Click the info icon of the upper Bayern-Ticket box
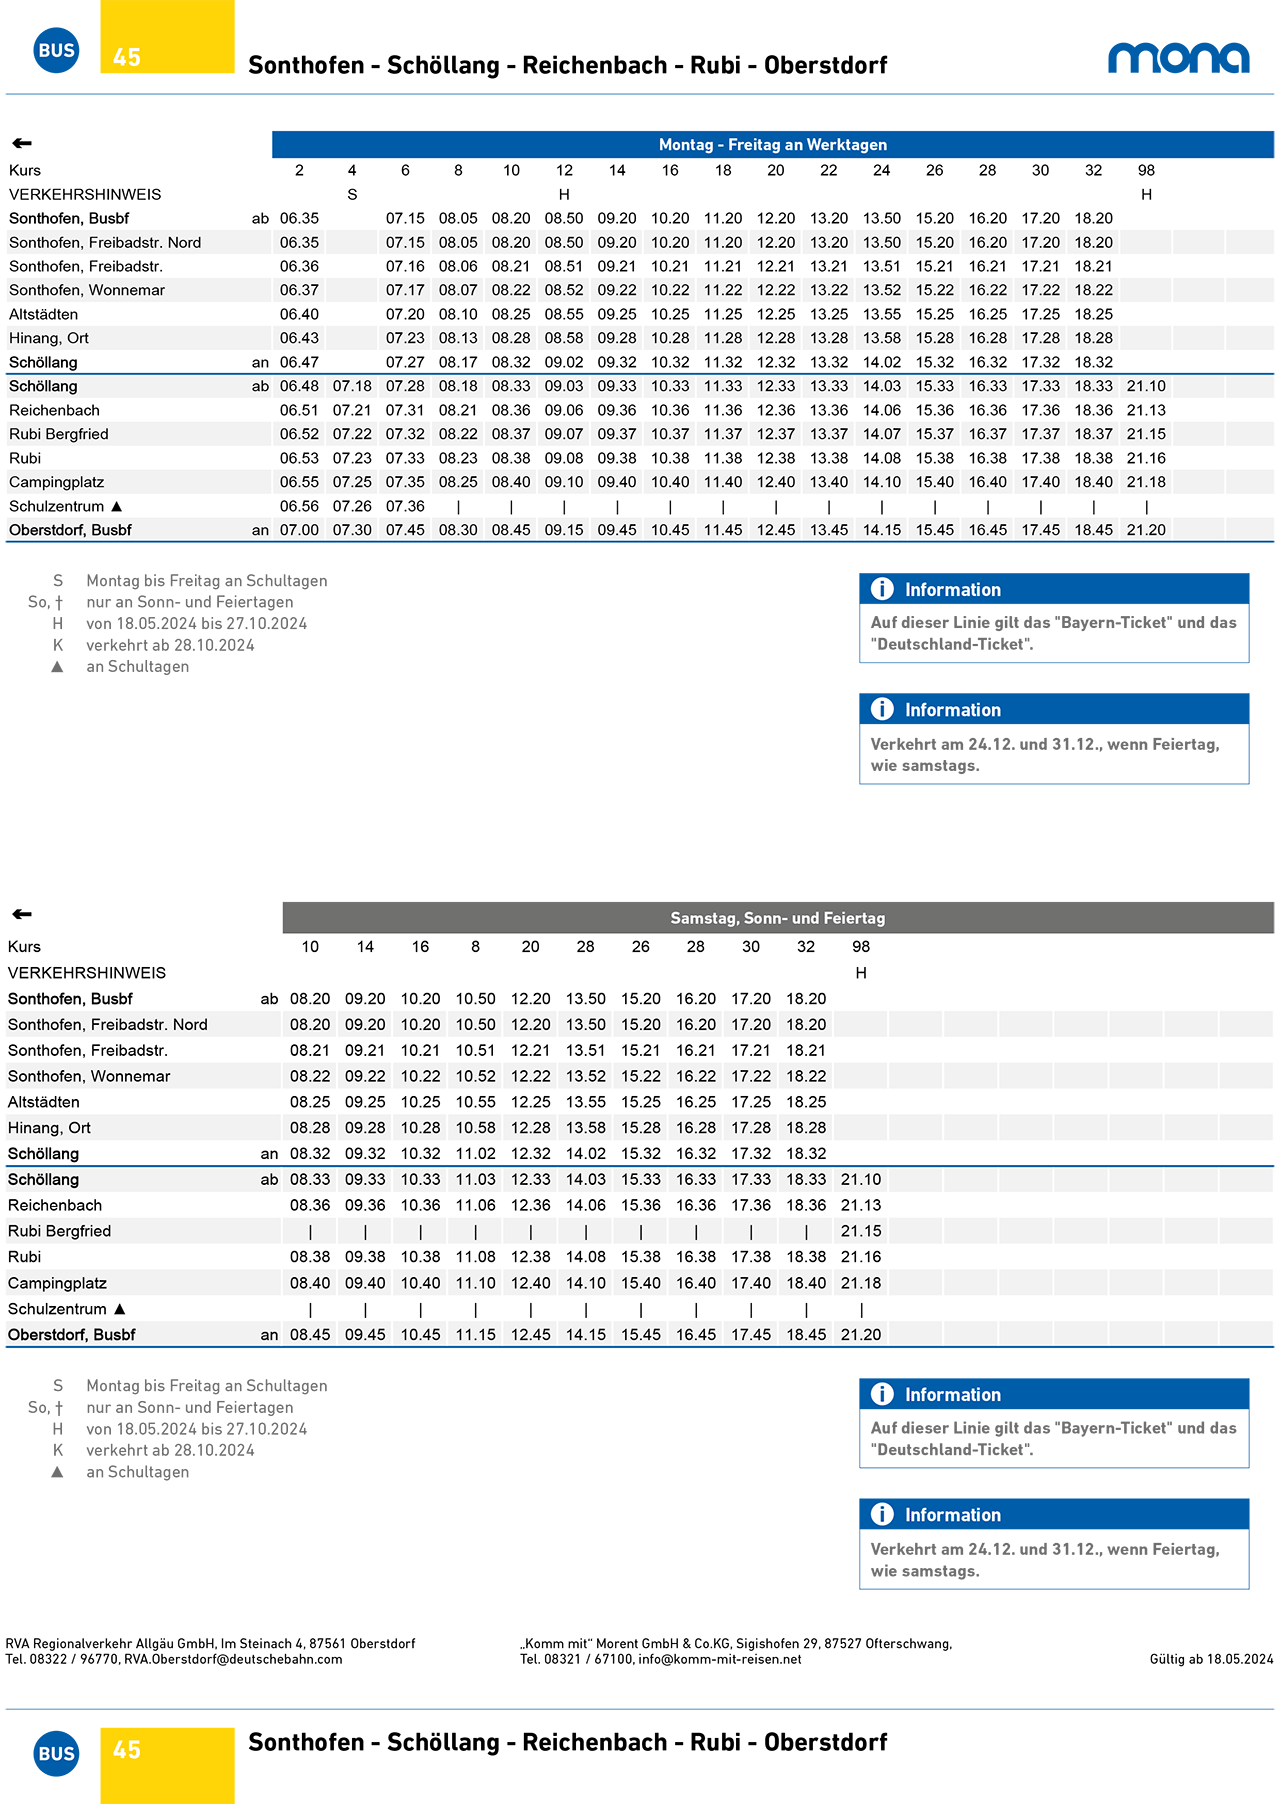The image size is (1280, 1804). [882, 589]
